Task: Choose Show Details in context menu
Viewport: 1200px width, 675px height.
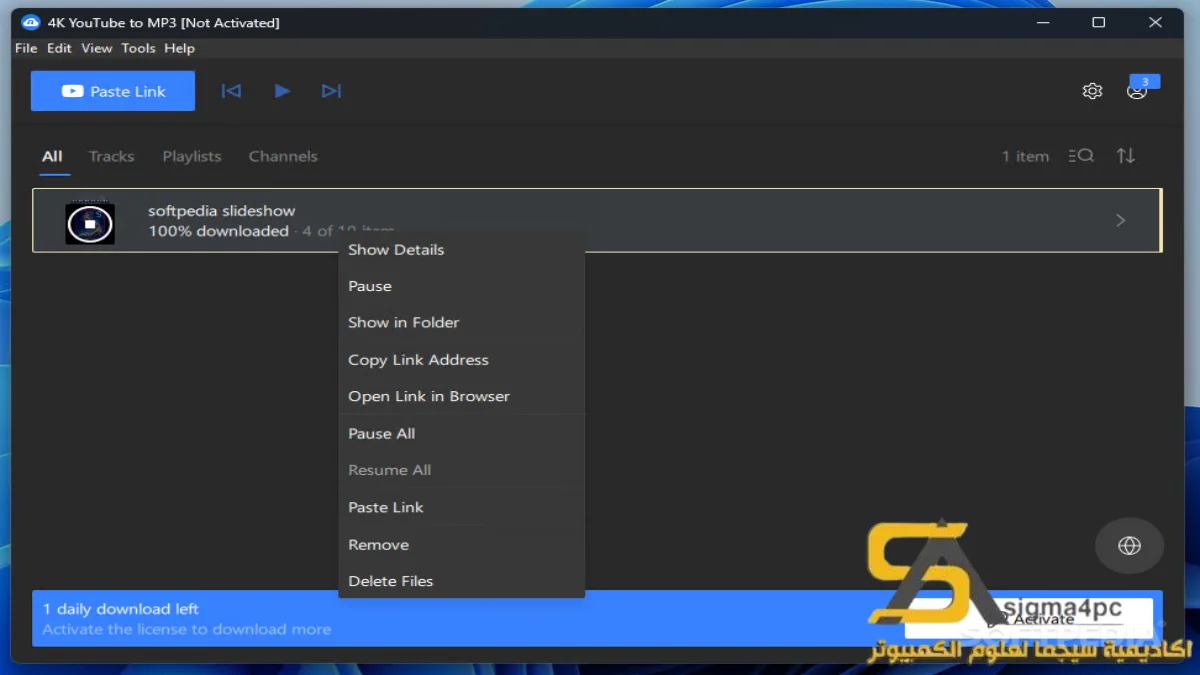Action: click(x=461, y=250)
